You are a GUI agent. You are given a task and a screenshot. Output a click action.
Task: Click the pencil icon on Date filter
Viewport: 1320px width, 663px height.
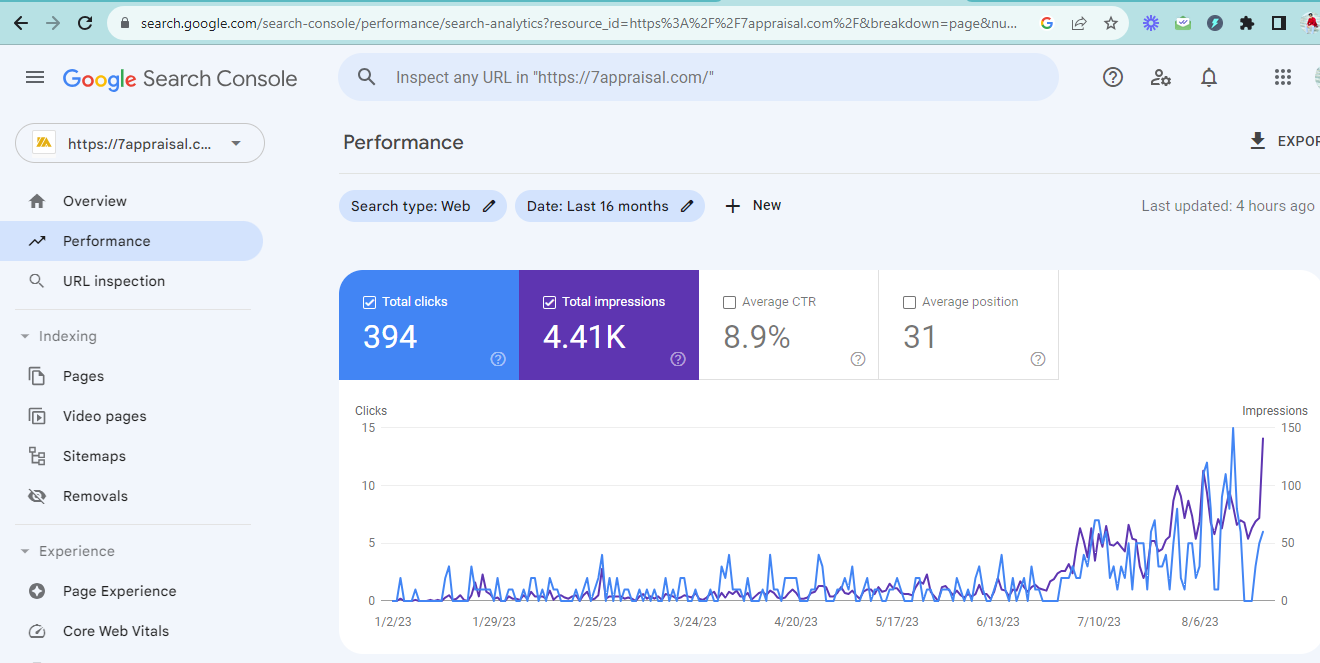click(687, 206)
